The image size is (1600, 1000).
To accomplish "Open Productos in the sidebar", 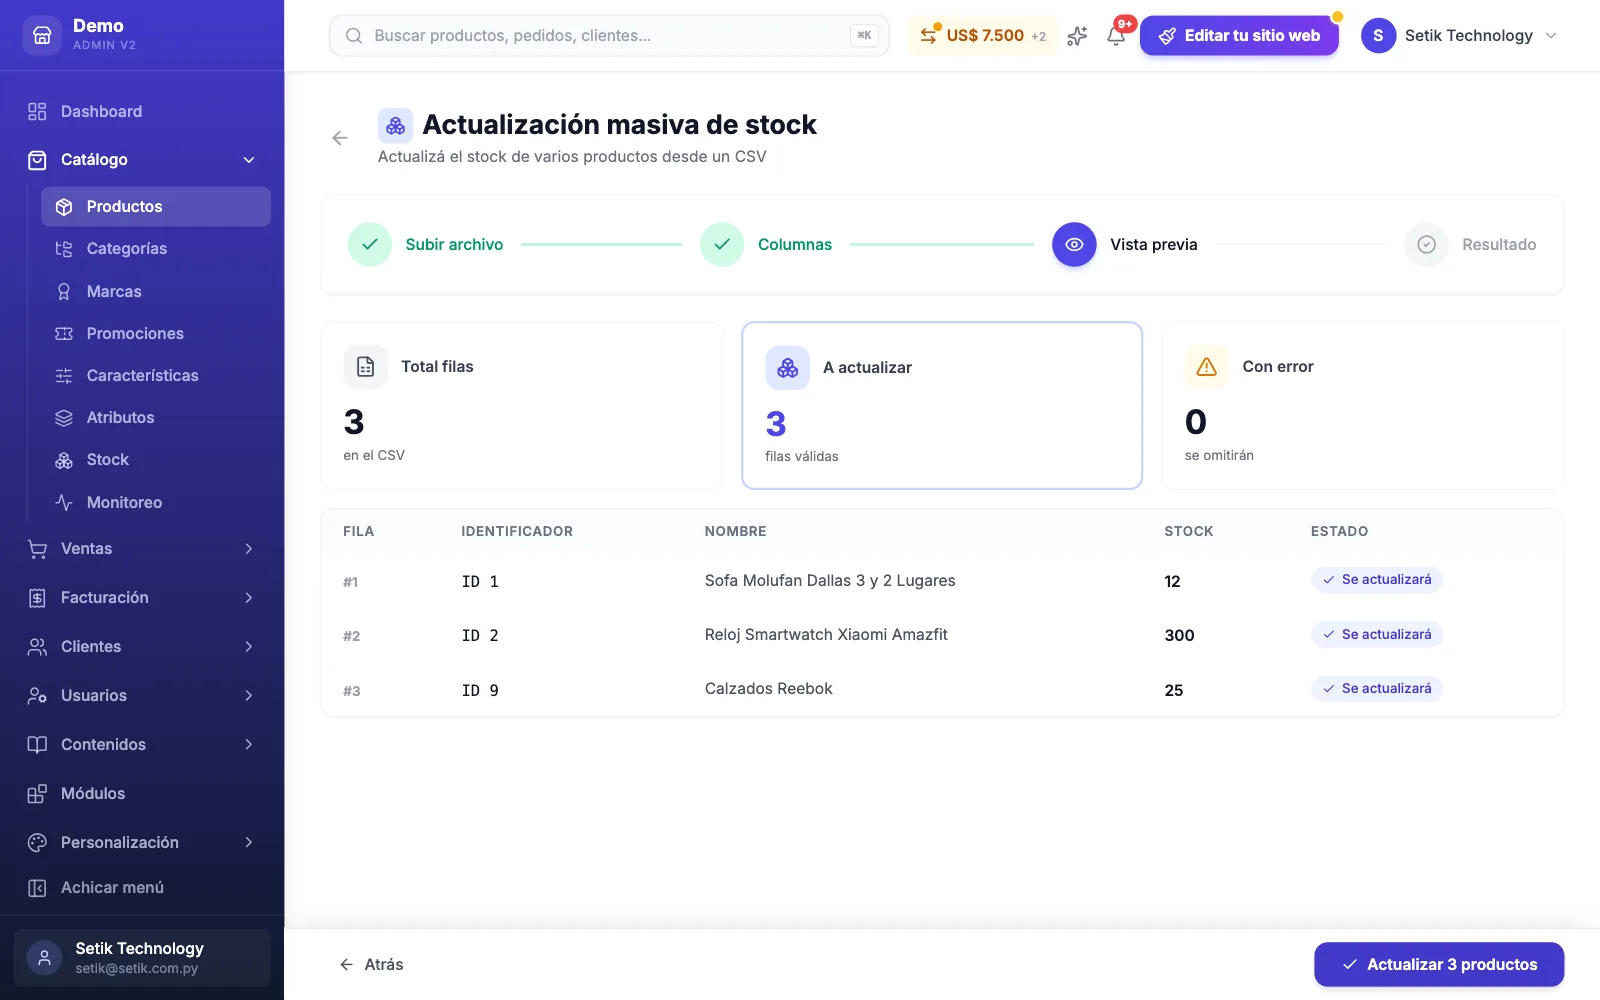I will [156, 207].
